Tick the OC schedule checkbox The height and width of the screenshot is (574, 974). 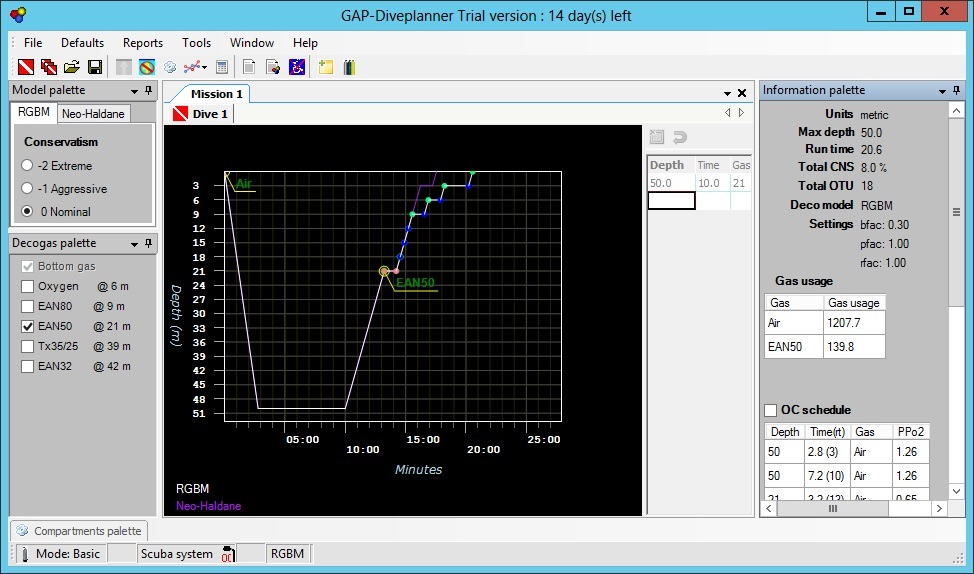[x=770, y=410]
